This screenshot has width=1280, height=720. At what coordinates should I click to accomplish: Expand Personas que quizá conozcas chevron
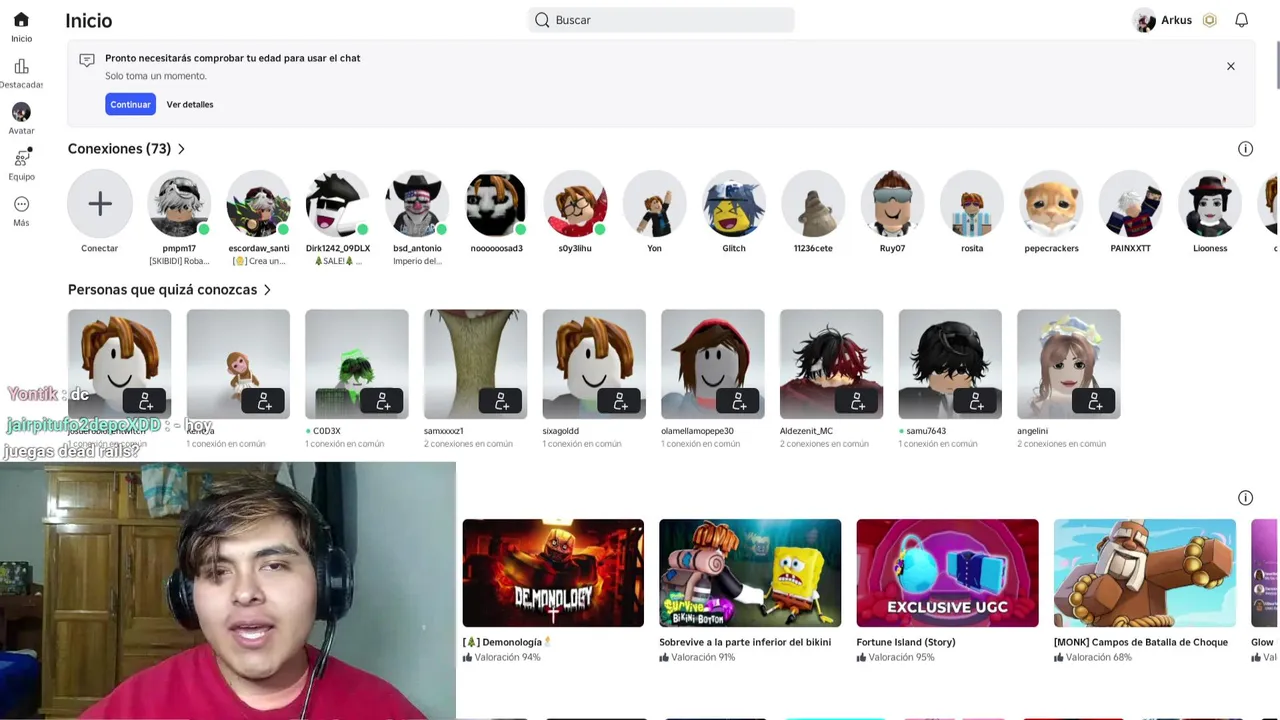[267, 290]
